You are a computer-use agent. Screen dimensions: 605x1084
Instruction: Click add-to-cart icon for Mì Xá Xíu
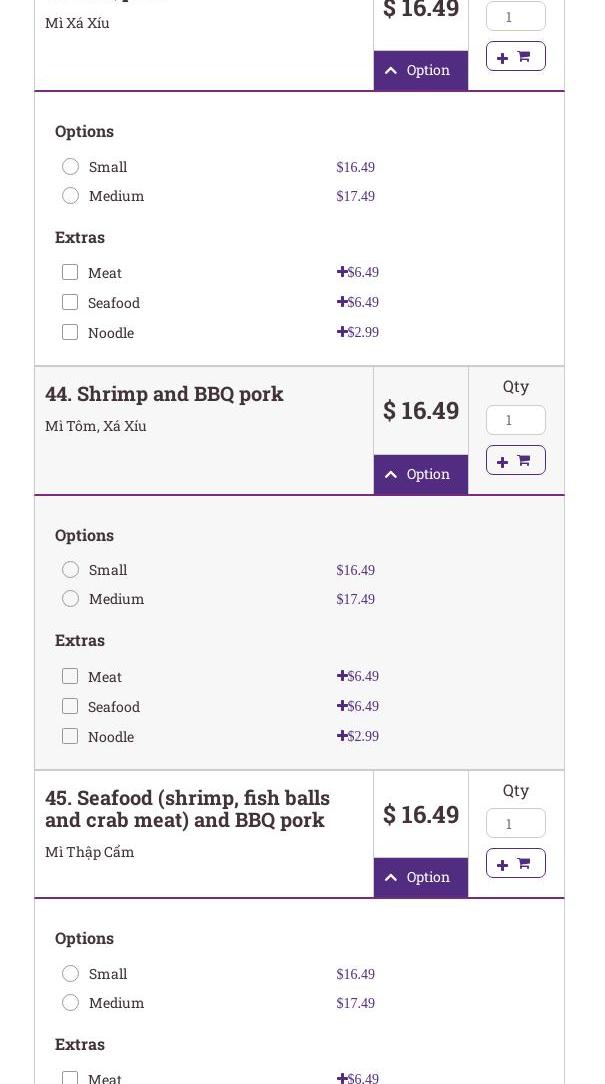[x=515, y=57]
